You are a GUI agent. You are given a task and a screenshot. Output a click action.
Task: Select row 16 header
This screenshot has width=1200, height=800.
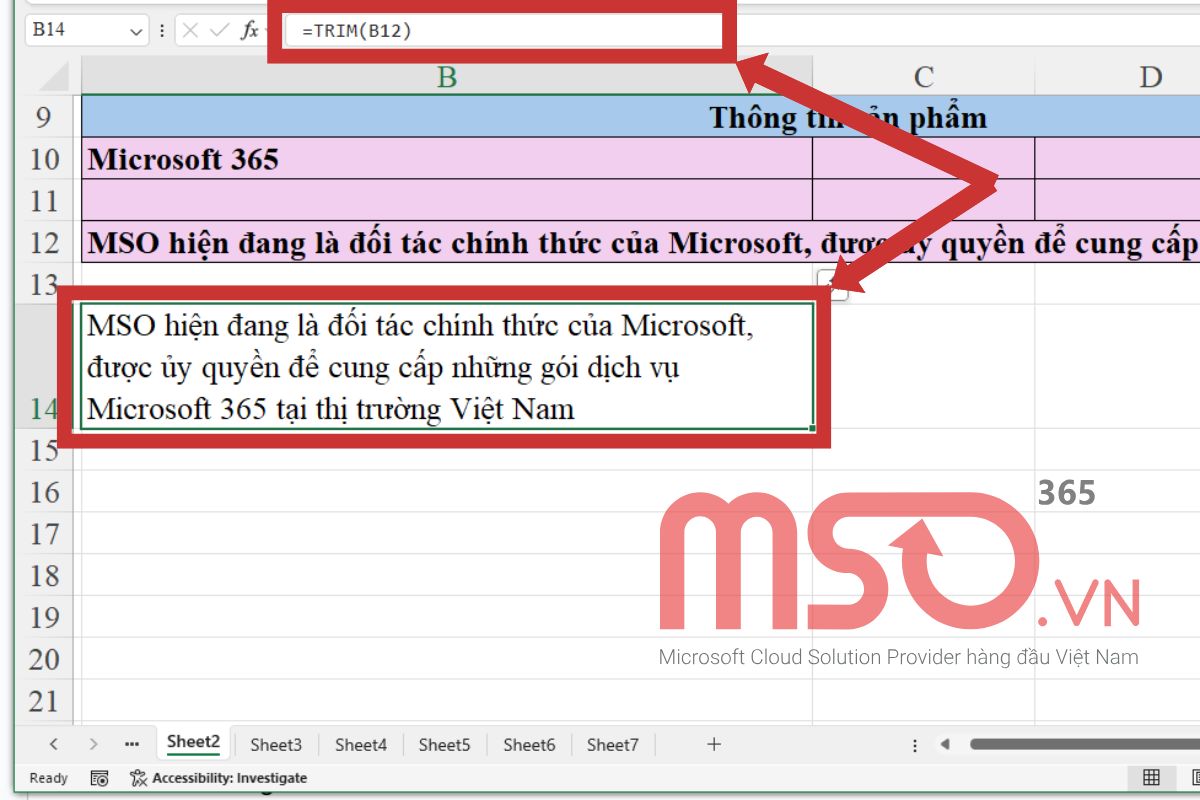pyautogui.click(x=43, y=492)
